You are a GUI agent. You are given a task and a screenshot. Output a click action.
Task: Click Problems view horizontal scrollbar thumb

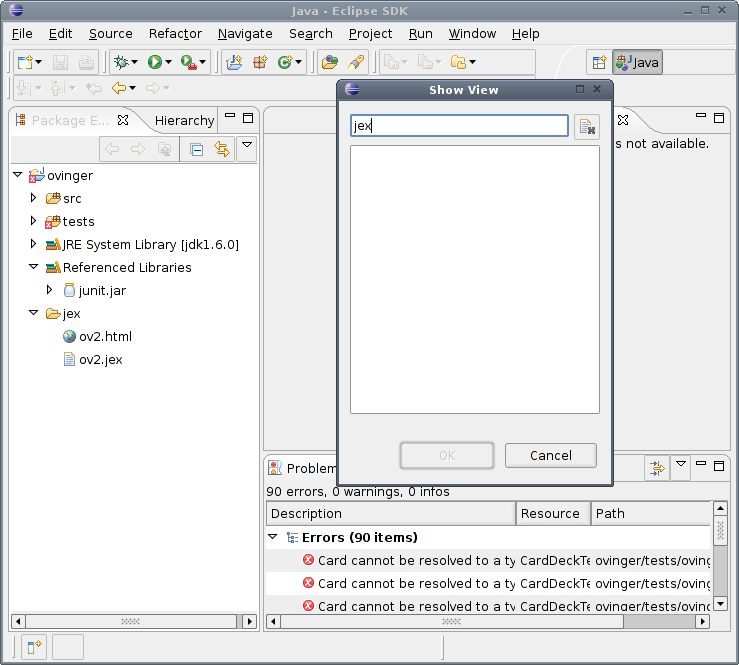pyautogui.click(x=452, y=622)
